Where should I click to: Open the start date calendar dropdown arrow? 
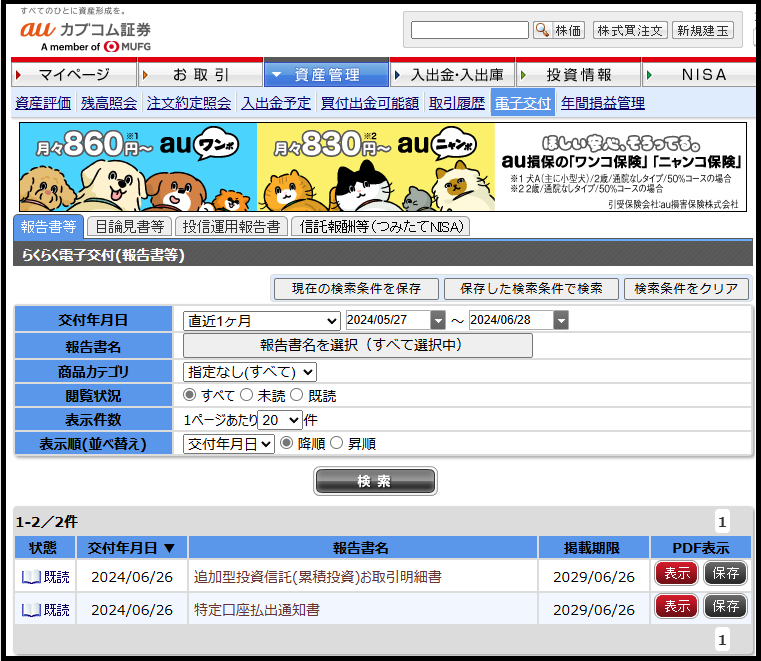click(438, 320)
